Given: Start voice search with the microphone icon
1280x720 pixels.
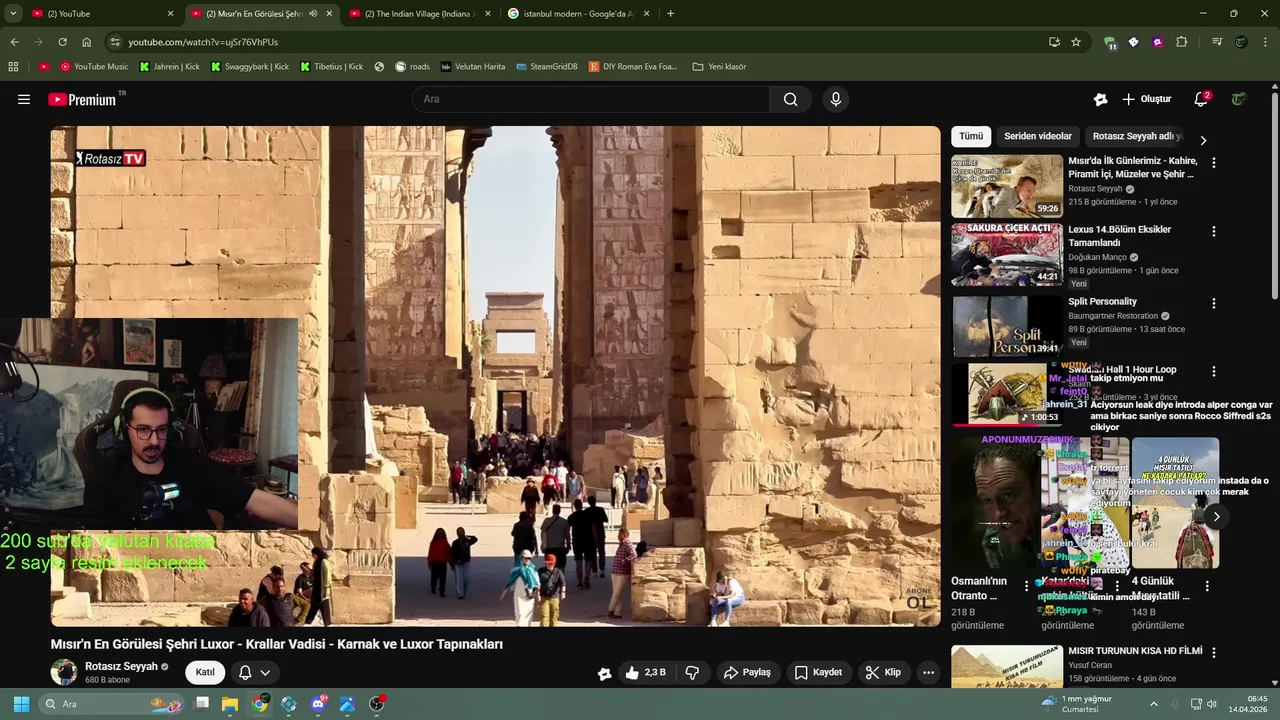Looking at the screenshot, I should [836, 99].
